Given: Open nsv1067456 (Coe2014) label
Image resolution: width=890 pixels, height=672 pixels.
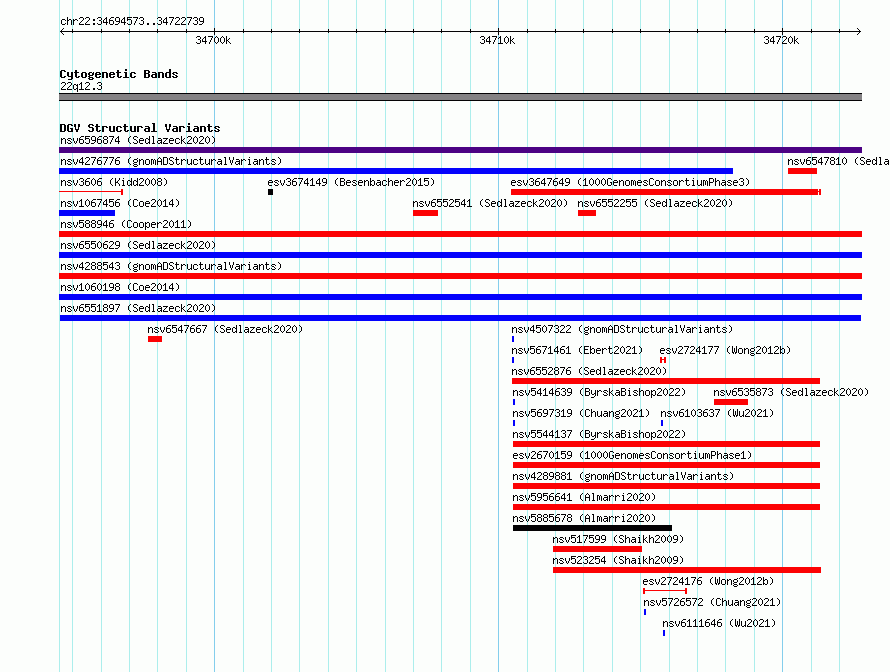Looking at the screenshot, I should [120, 203].
